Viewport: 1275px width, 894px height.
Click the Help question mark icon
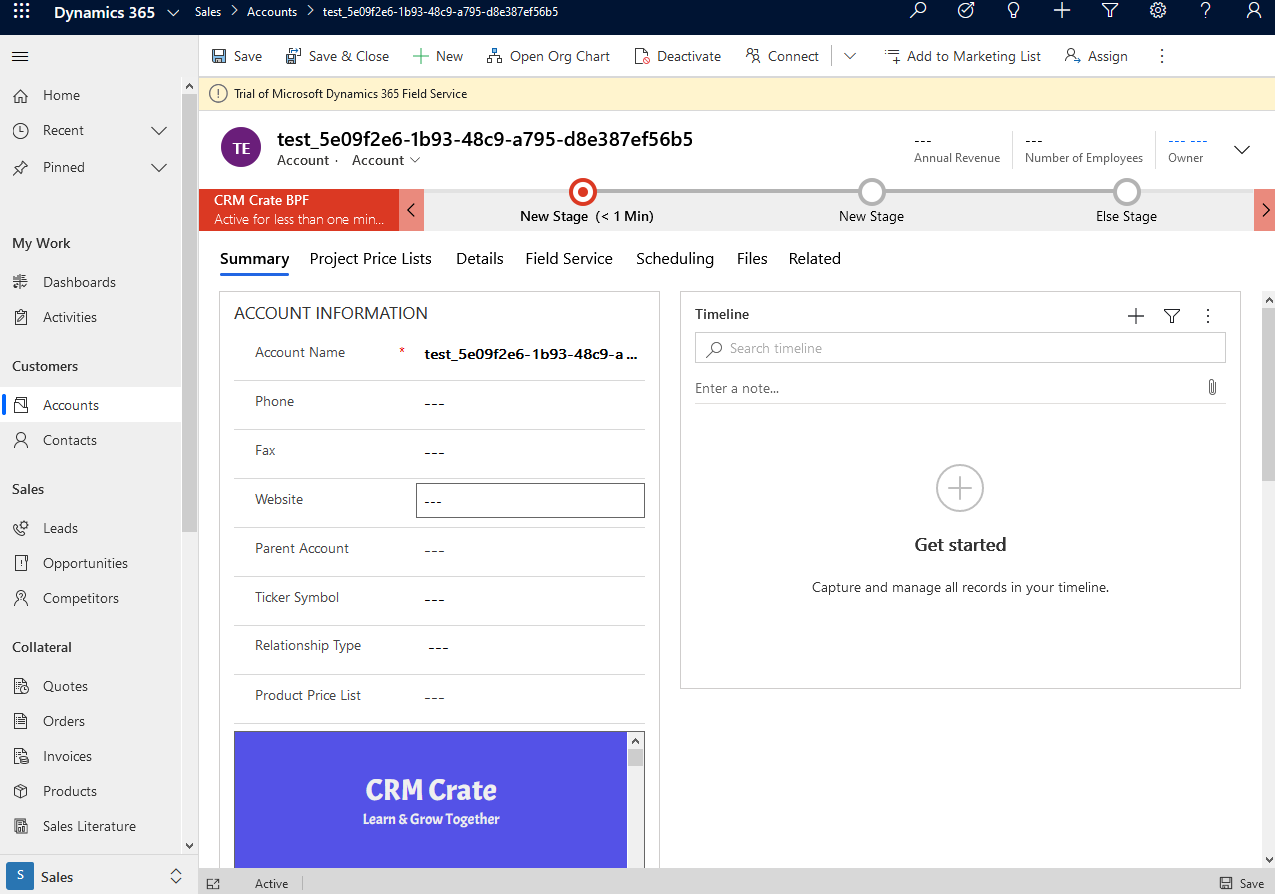pyautogui.click(x=1206, y=11)
